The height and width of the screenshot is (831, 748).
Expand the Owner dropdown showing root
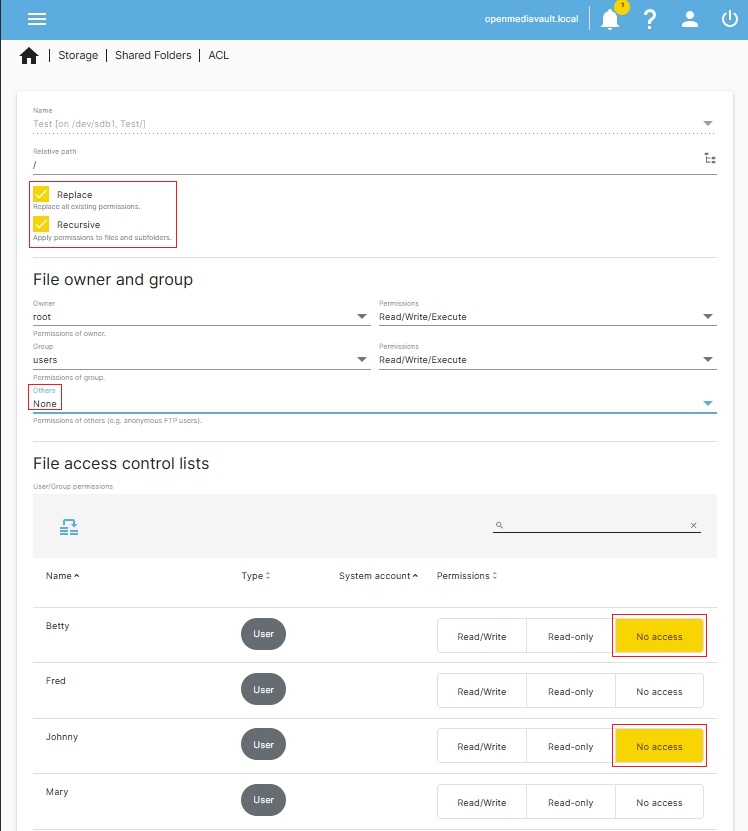pyautogui.click(x=200, y=317)
